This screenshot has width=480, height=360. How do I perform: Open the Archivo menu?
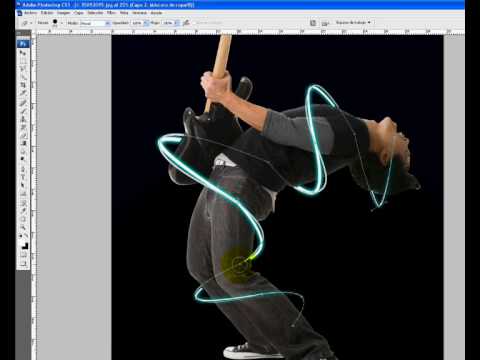click(31, 13)
